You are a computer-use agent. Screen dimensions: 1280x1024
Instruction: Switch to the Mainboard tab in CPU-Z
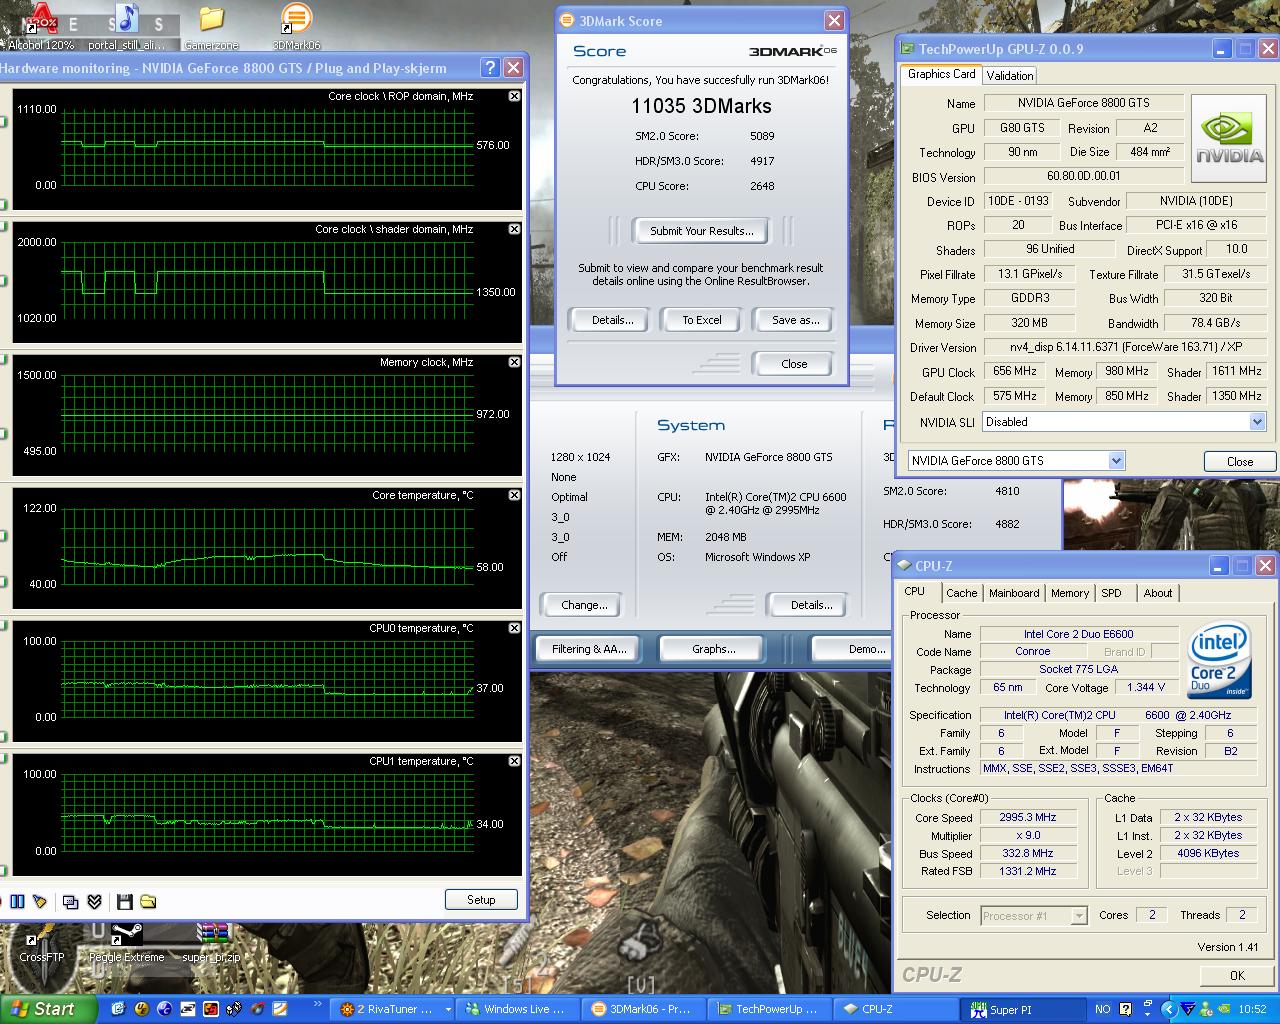point(1014,593)
